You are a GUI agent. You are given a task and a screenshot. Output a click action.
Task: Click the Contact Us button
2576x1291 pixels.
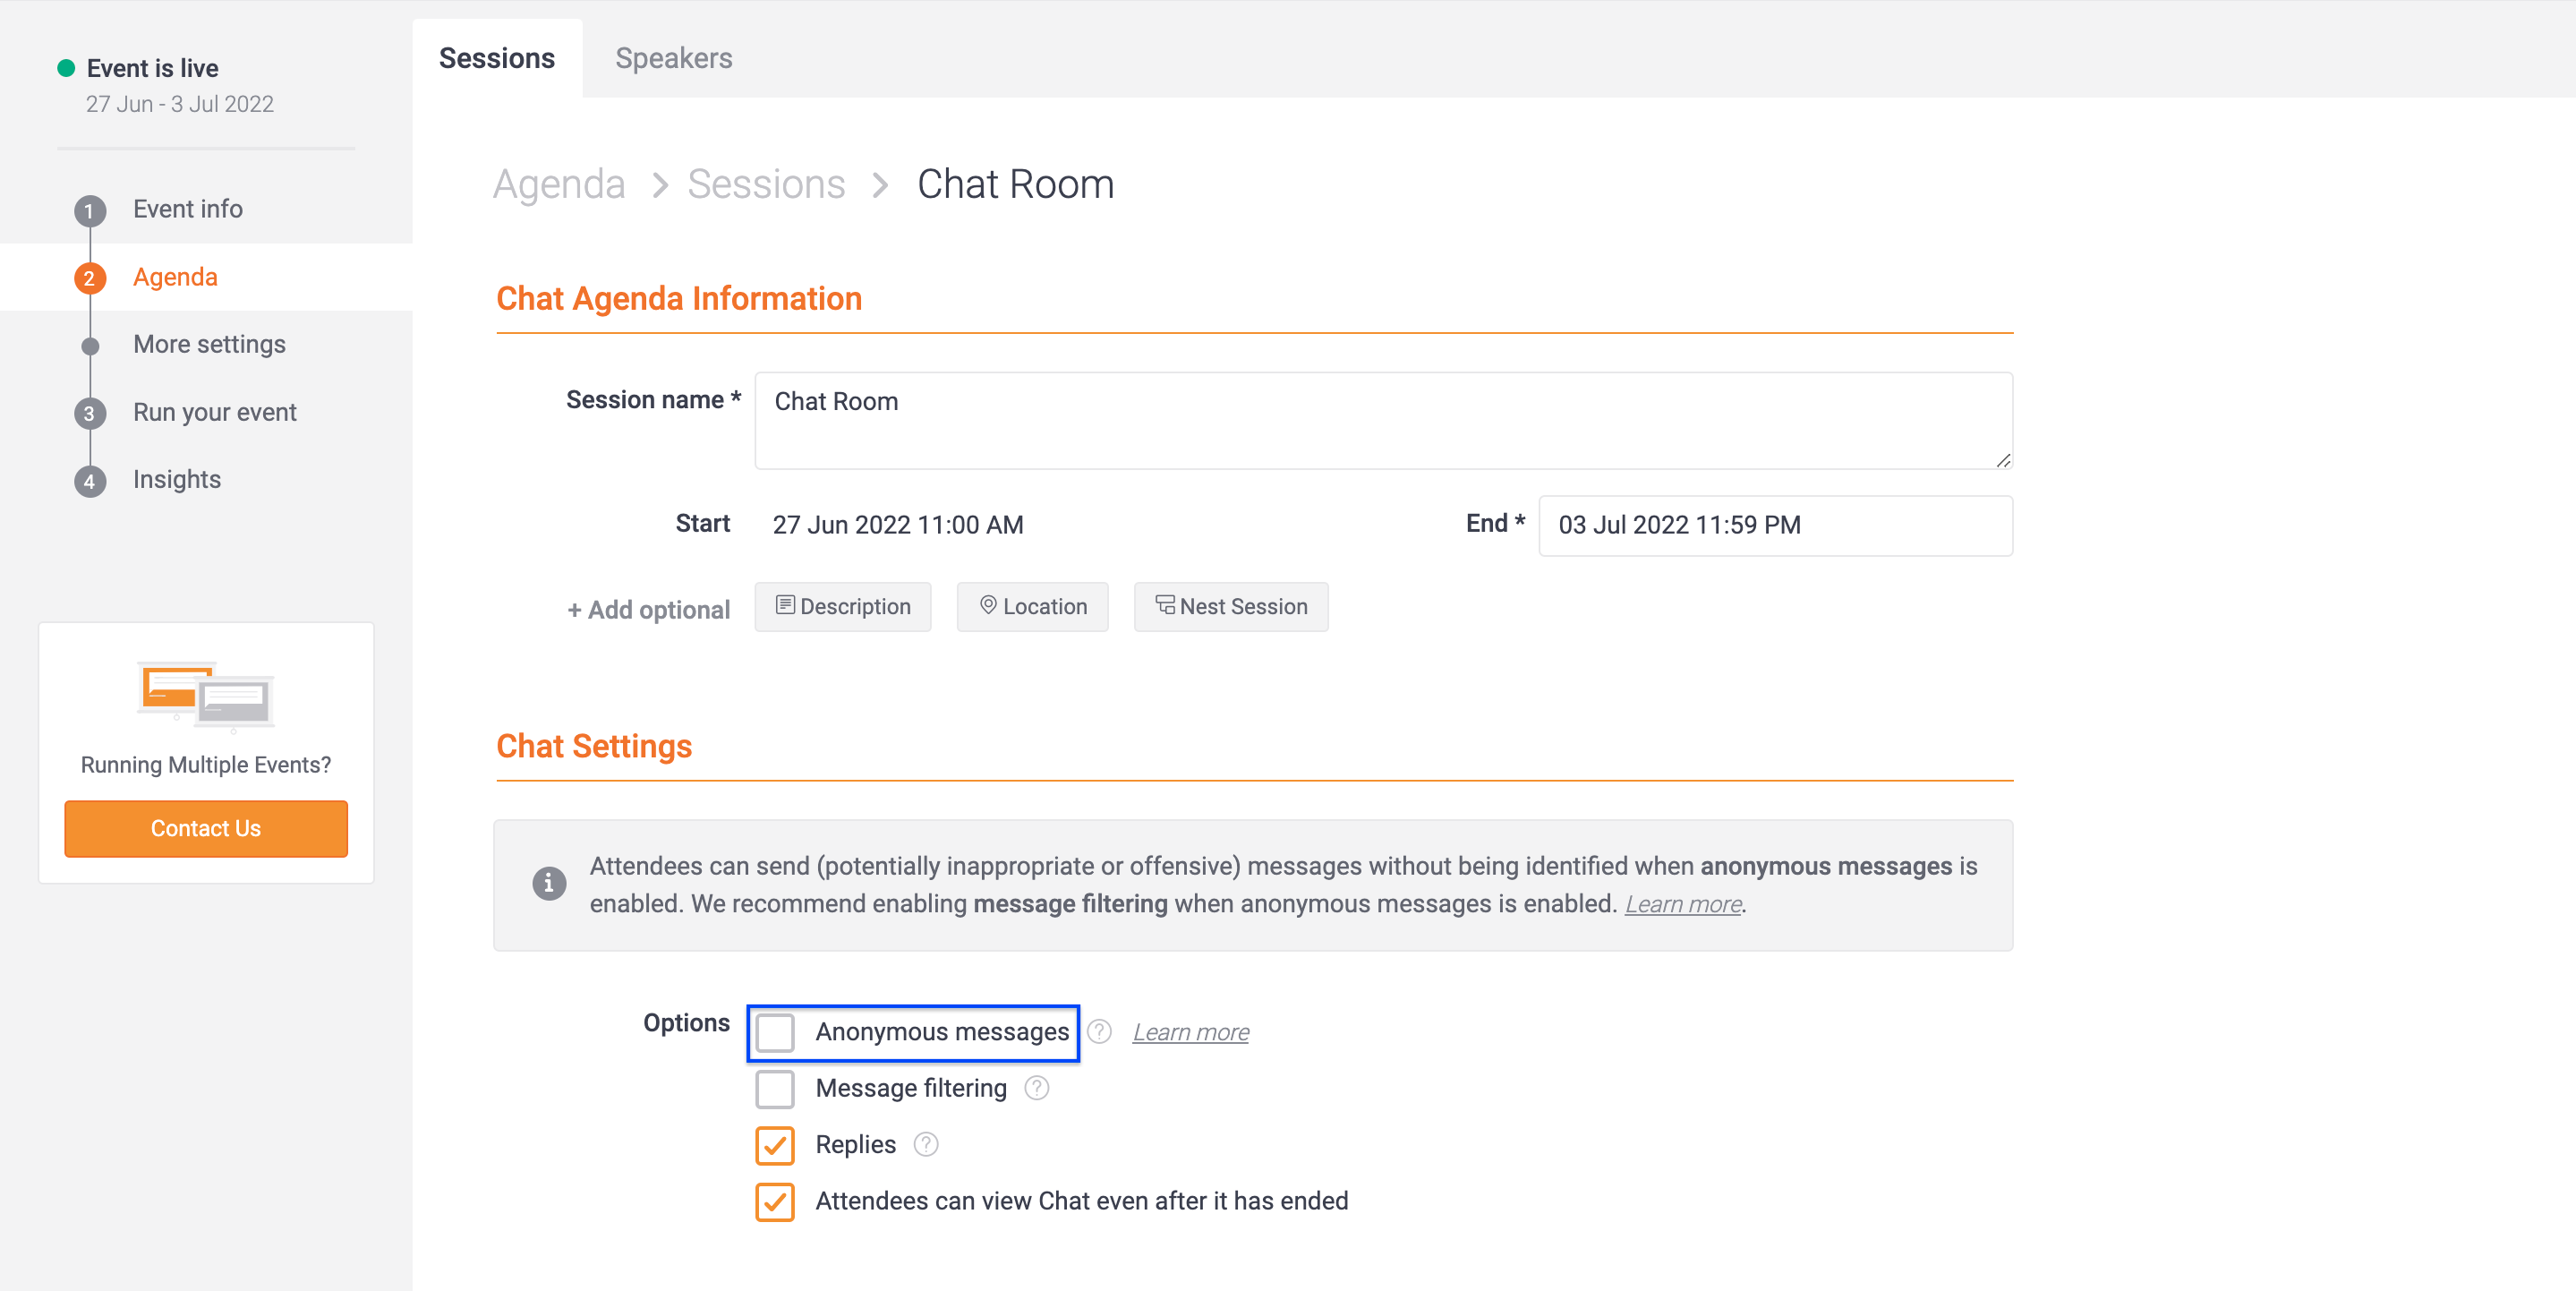[206, 828]
